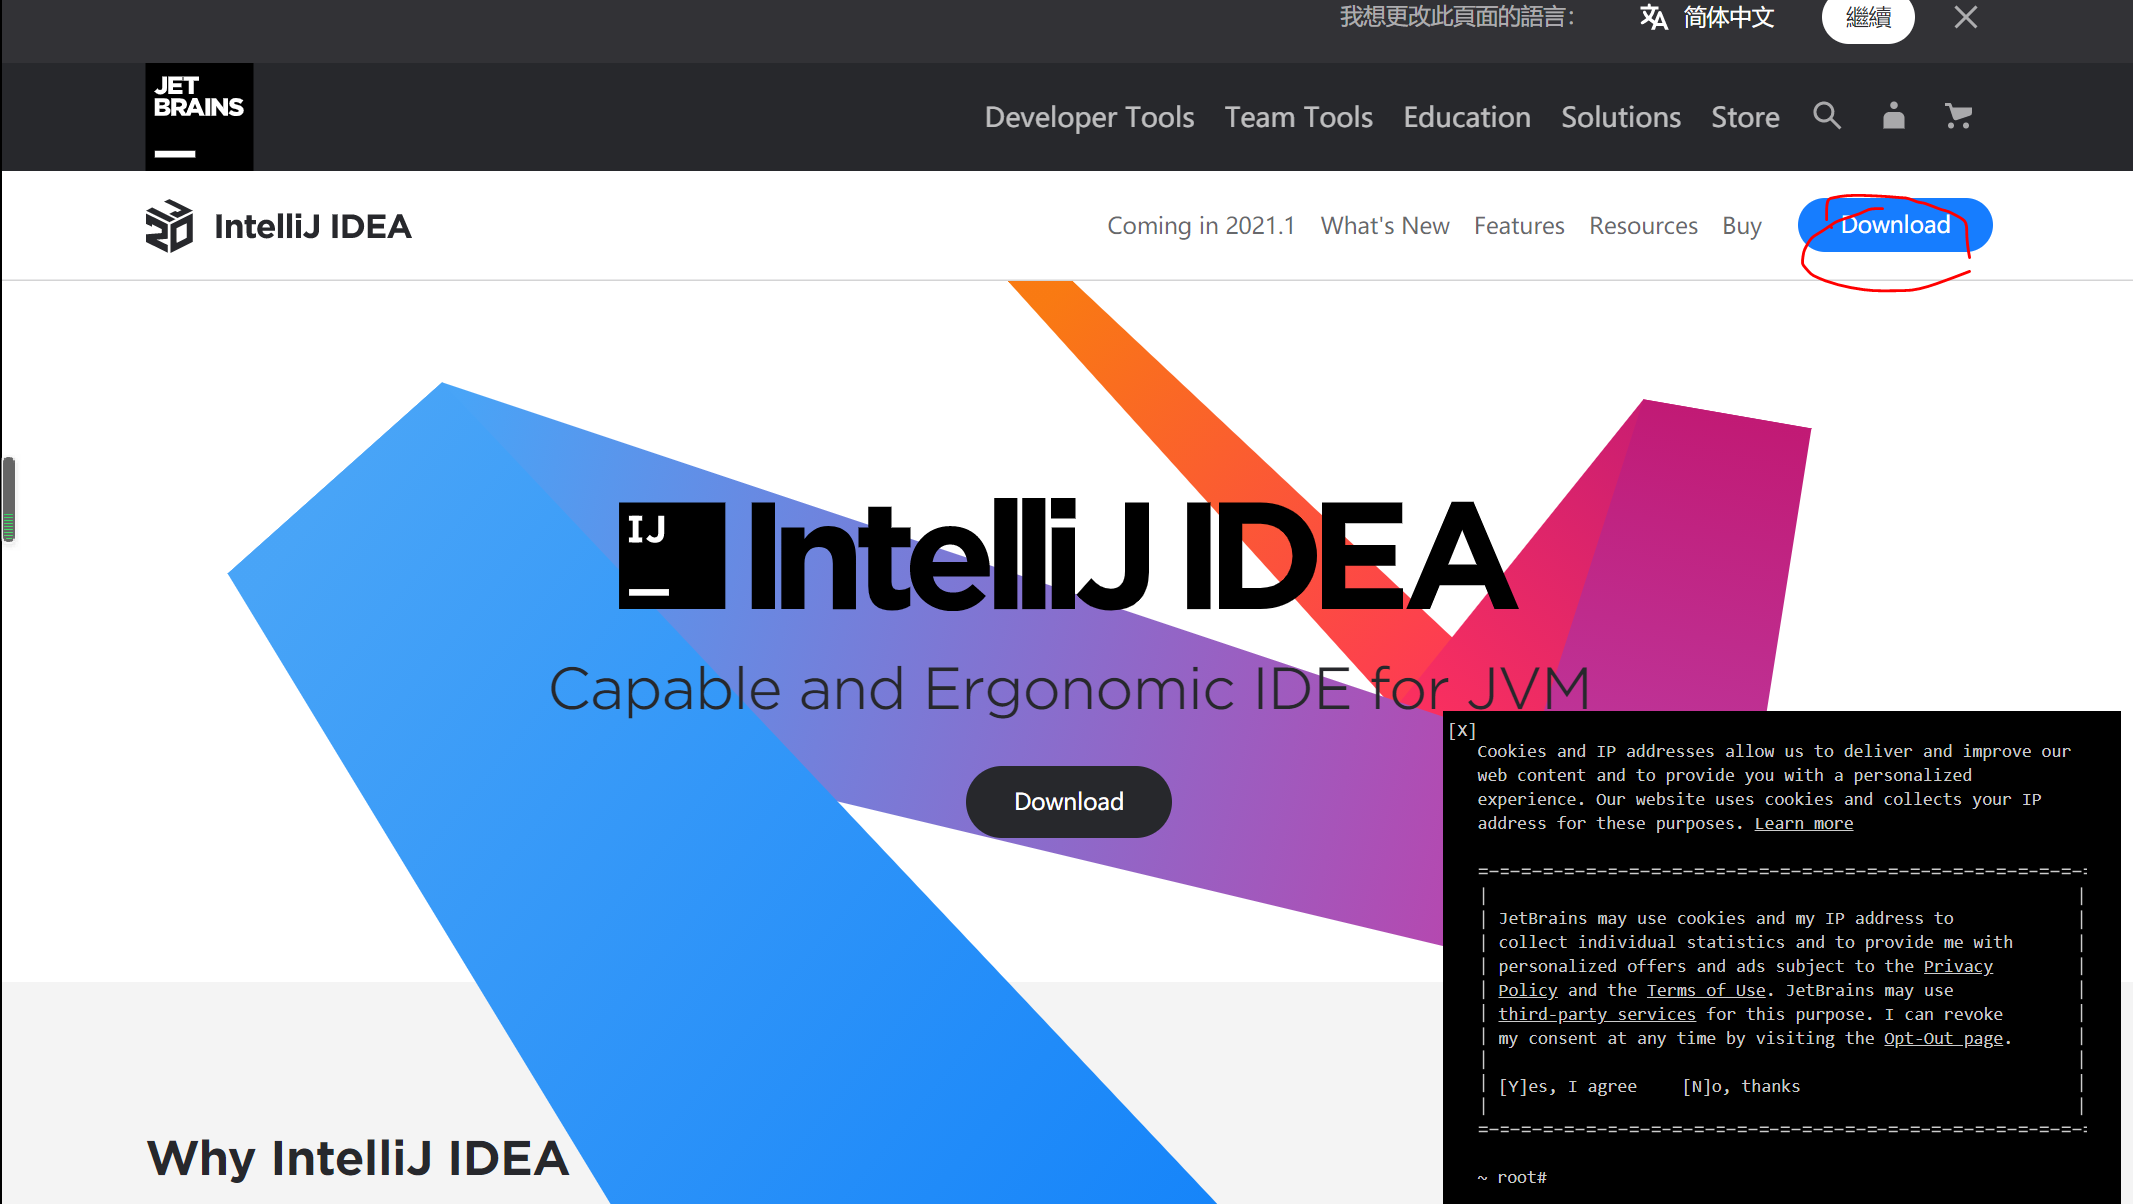Choose [Y]es, I agree for cookies
This screenshot has height=1204, width=2133.
1567,1086
